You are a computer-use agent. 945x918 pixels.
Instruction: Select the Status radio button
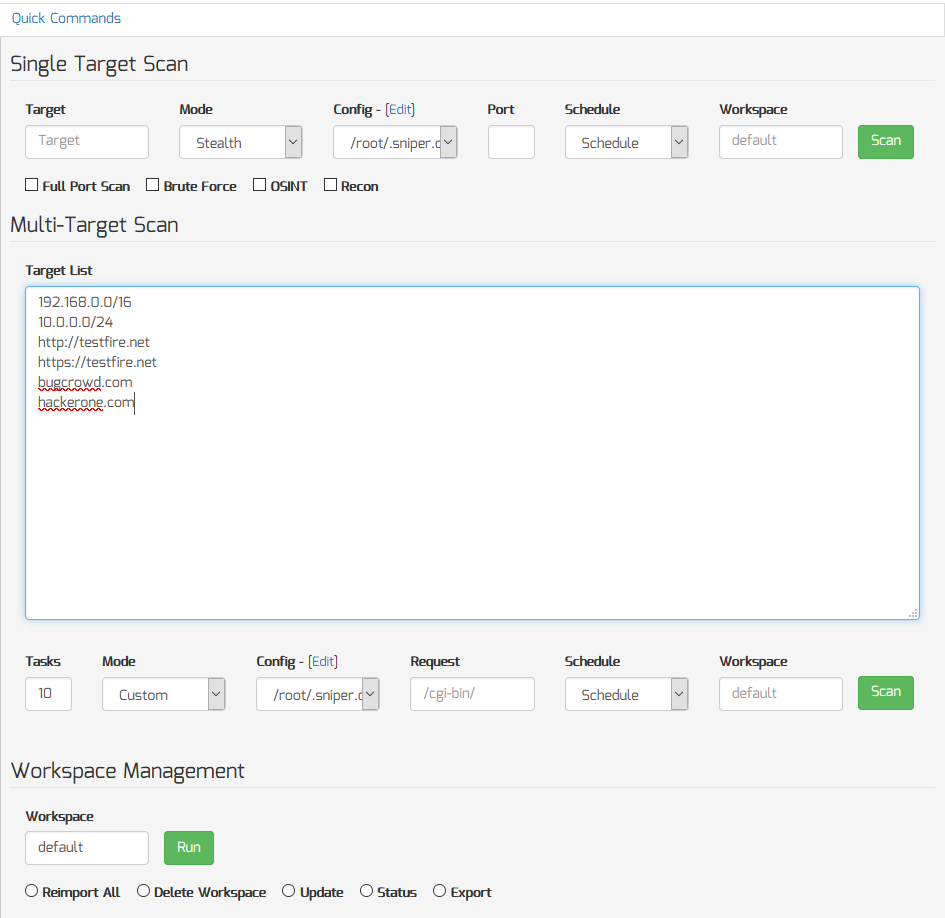366,890
